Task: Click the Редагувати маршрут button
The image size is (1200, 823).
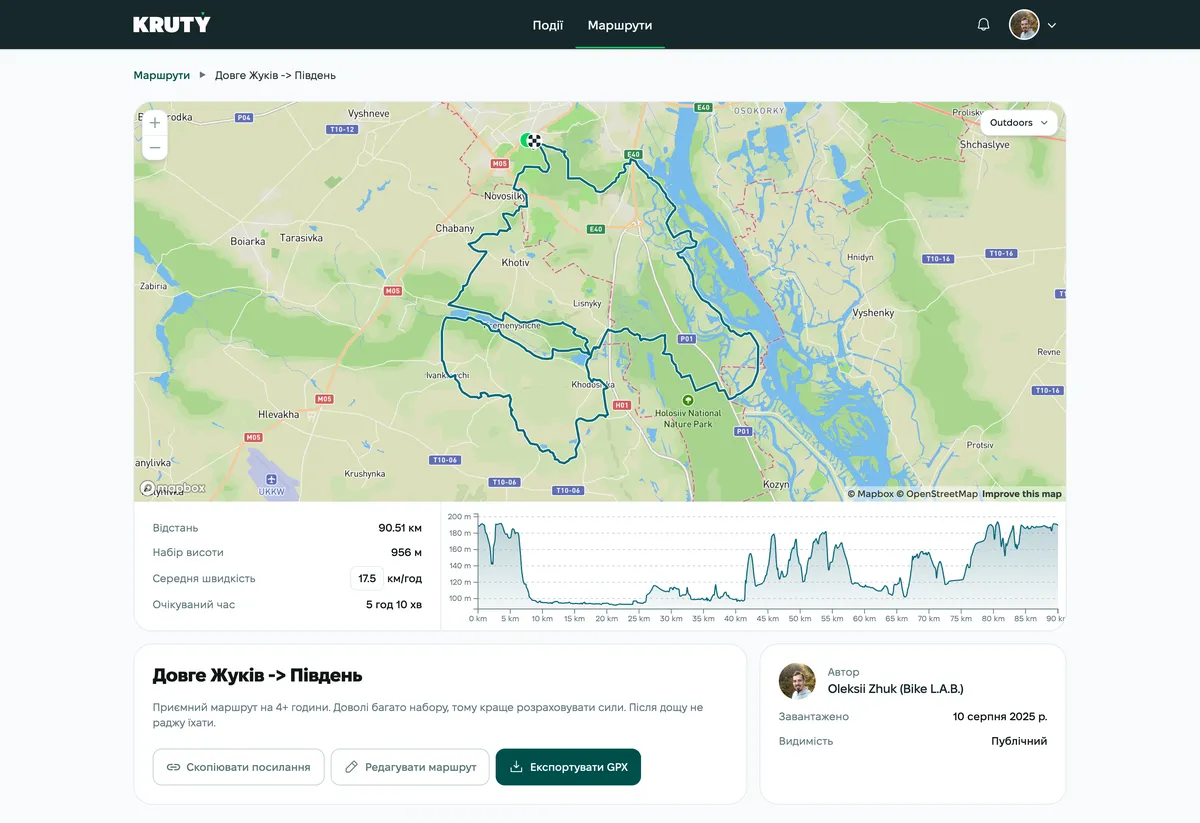Action: coord(410,767)
